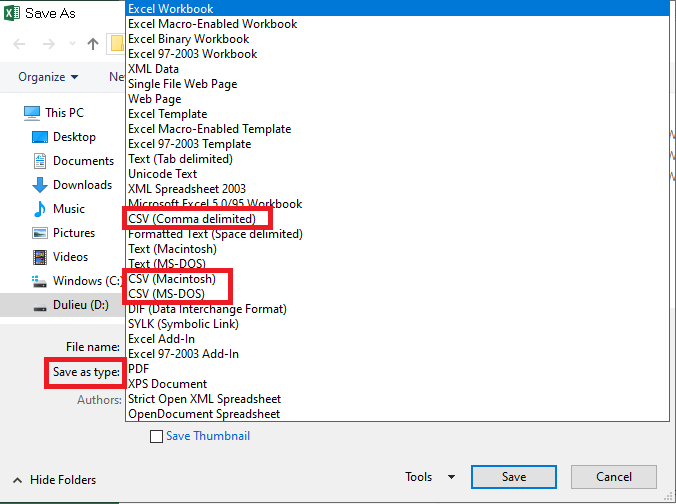Choose Excel Workbook file type
This screenshot has height=504, width=676.
[397, 9]
